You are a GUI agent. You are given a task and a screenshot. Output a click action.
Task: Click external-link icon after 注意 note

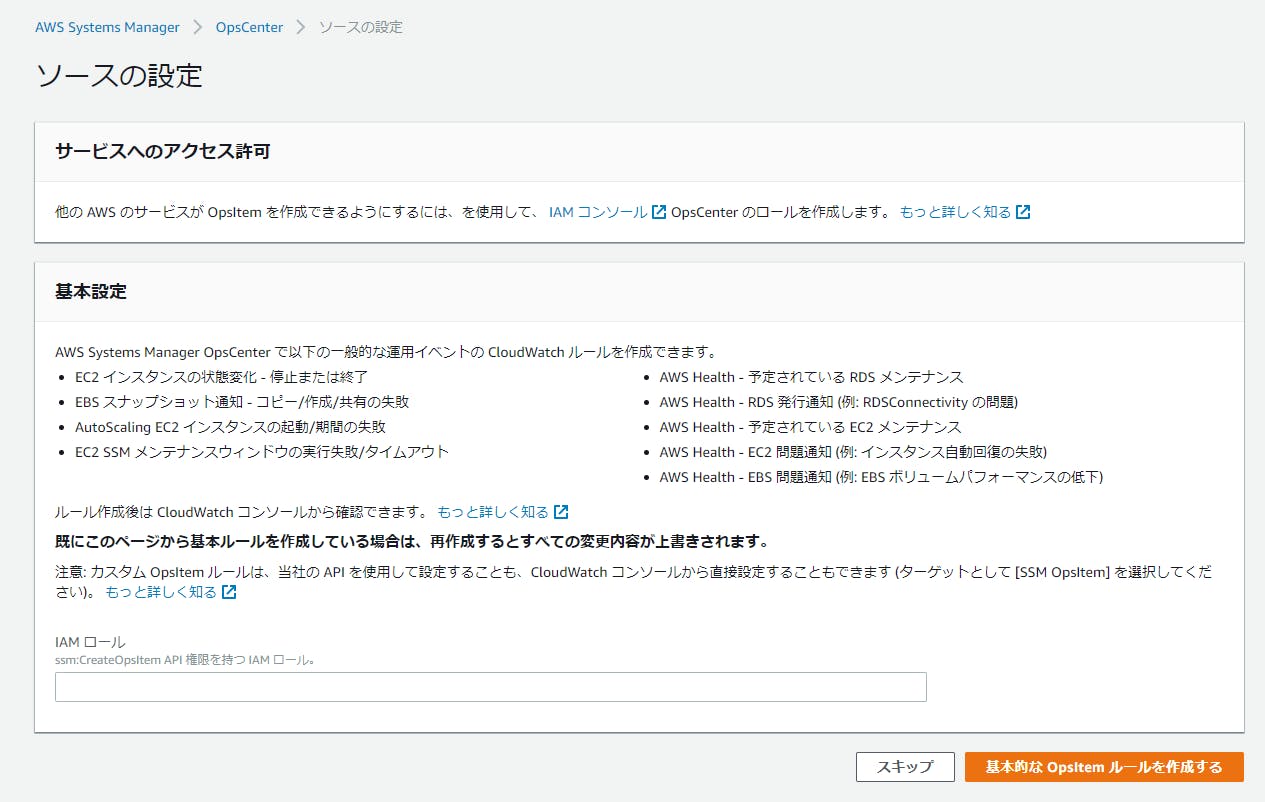[x=229, y=592]
